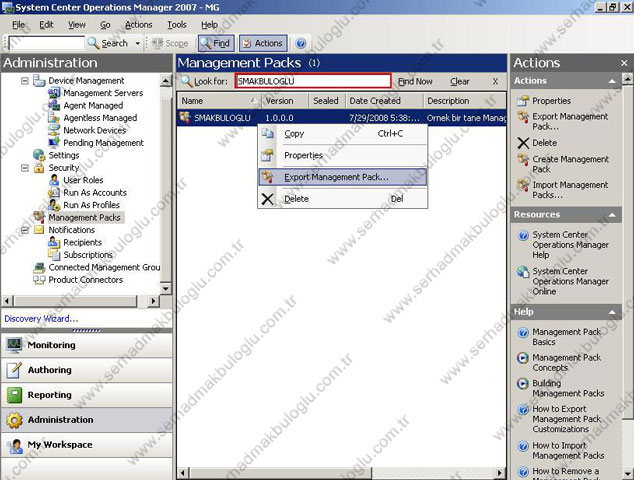Click the Notifications envelope icon
This screenshot has width=634, height=480.
39,230
